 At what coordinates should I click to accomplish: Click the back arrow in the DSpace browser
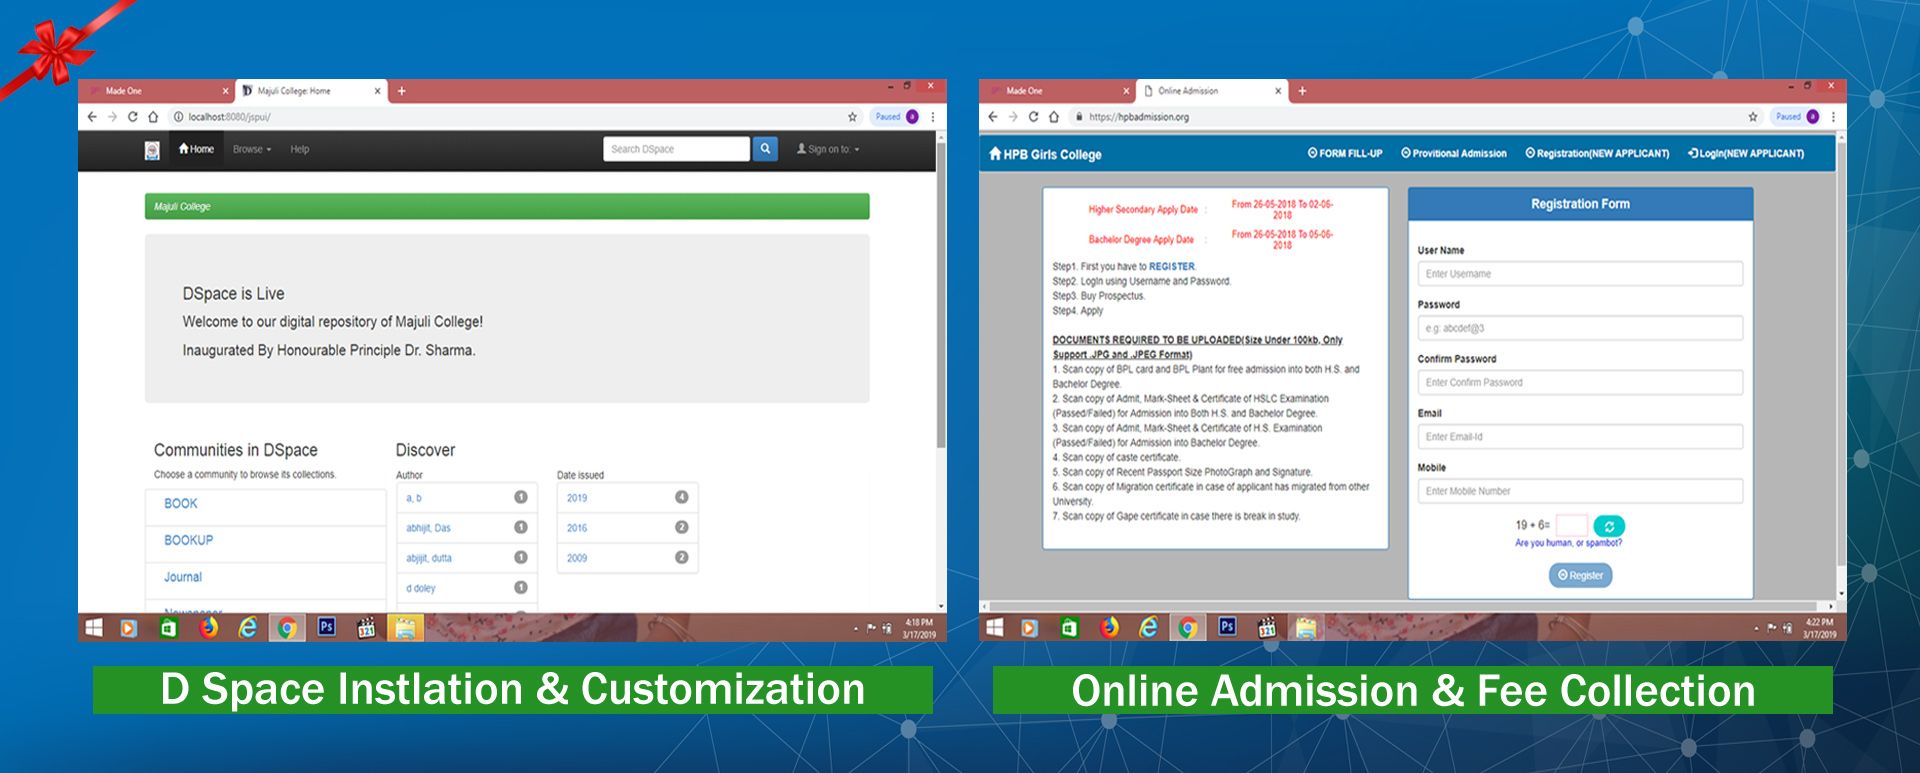tap(92, 117)
